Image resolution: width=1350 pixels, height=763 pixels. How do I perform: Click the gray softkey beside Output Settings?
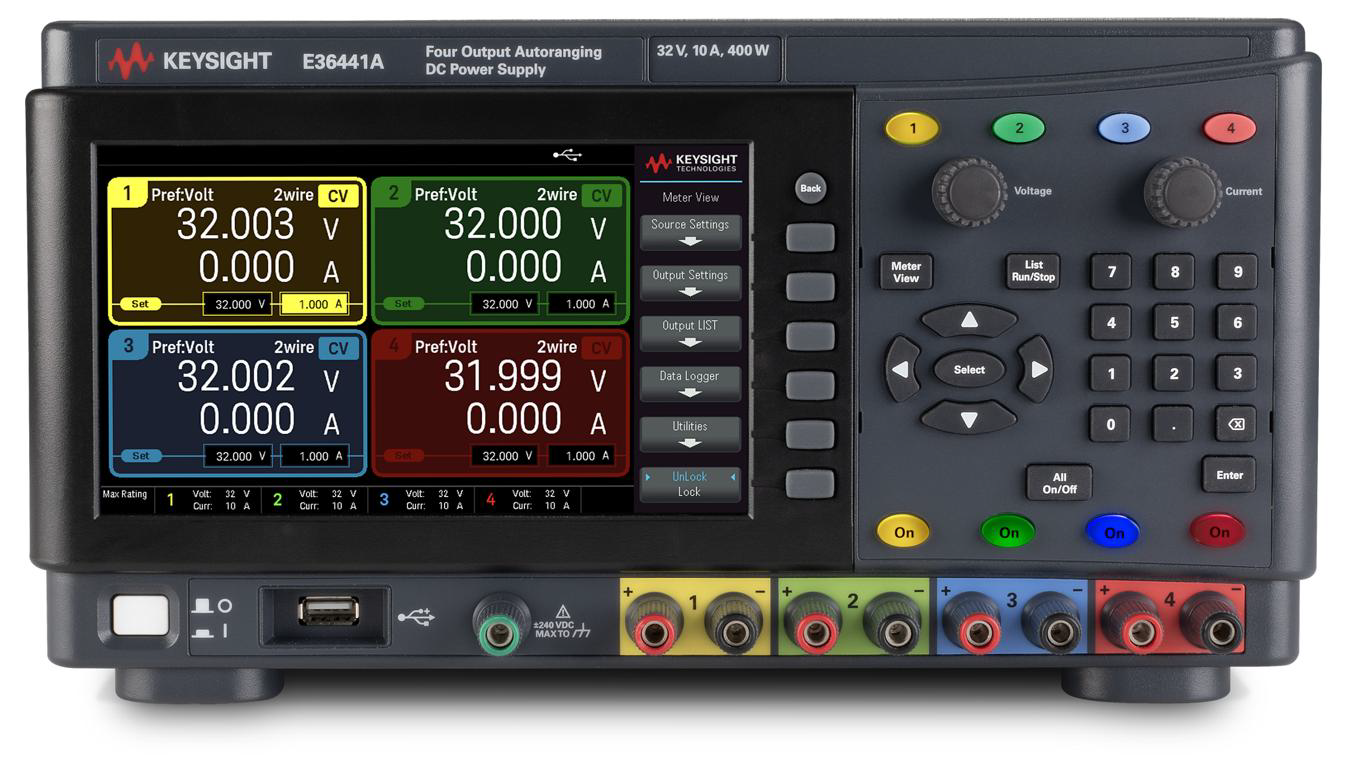[810, 287]
